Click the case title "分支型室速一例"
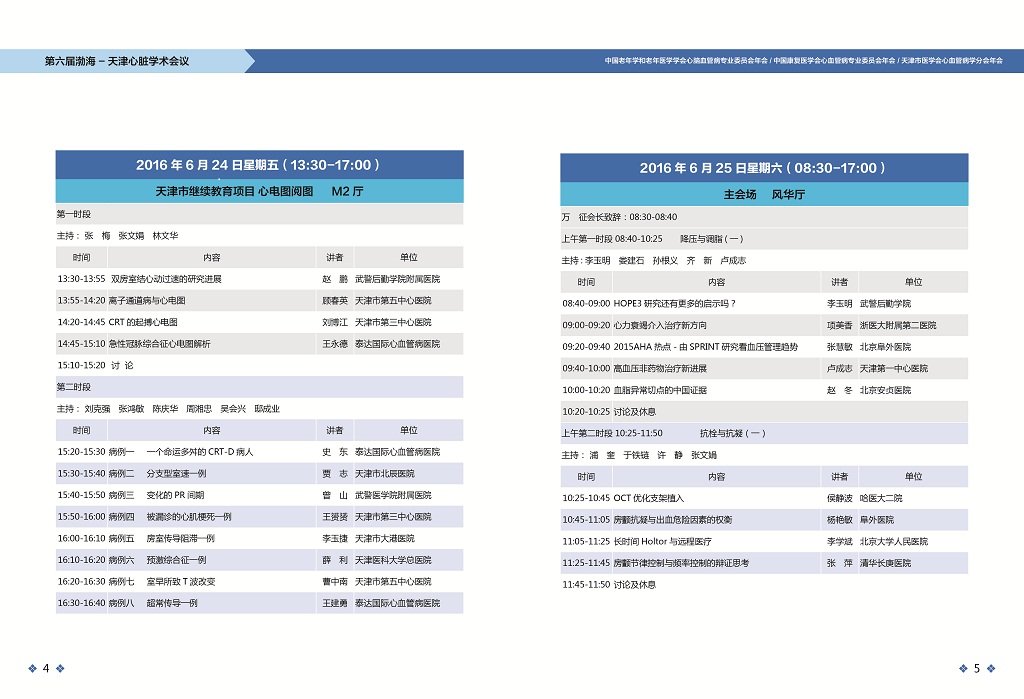 tap(176, 474)
